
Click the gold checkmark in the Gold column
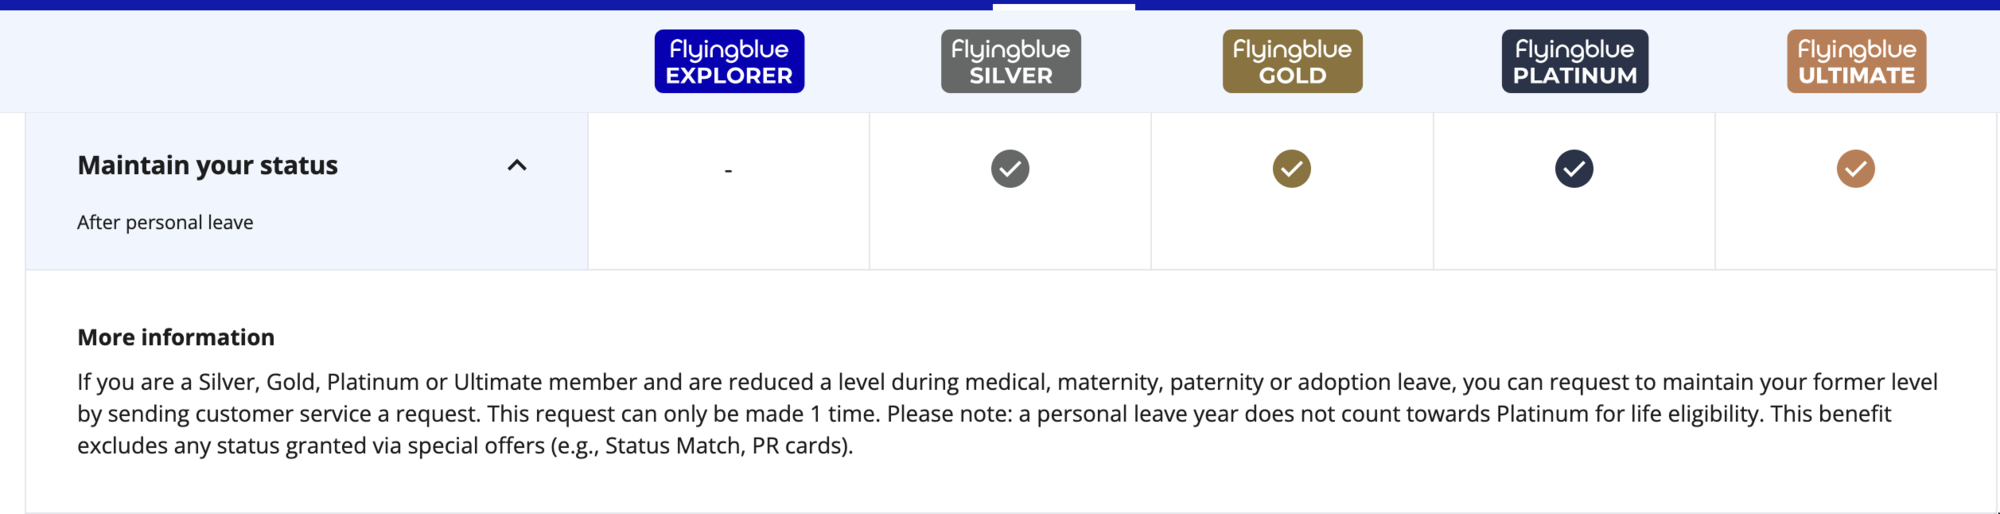(x=1292, y=169)
